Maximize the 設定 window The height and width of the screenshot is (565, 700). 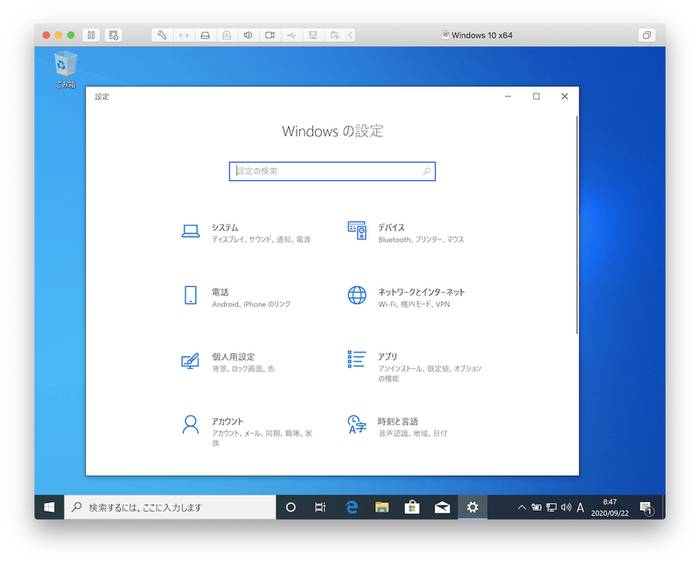[x=536, y=96]
